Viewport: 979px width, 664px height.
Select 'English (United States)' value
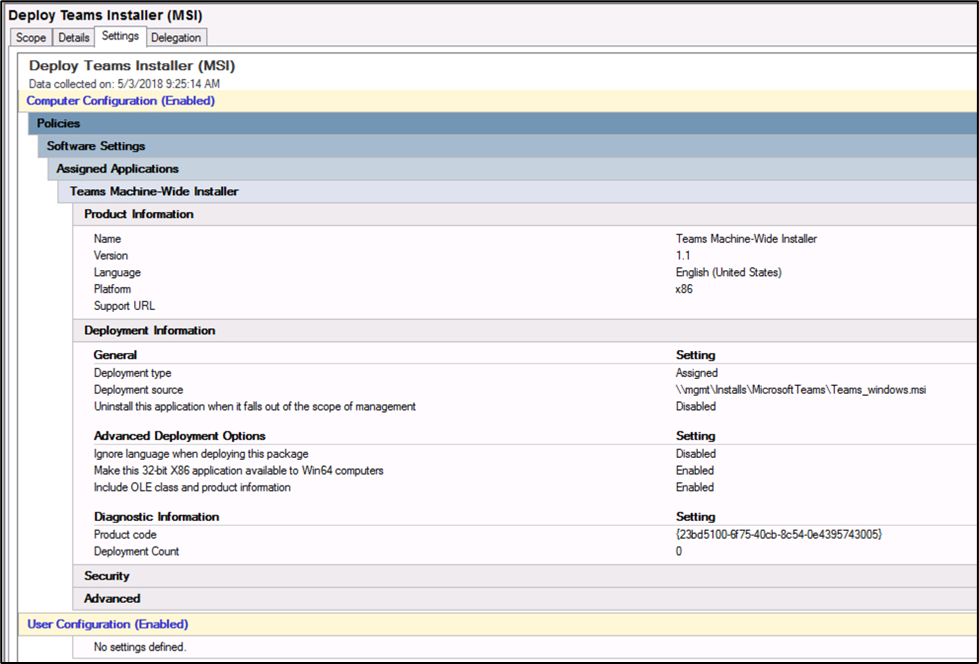click(x=729, y=272)
